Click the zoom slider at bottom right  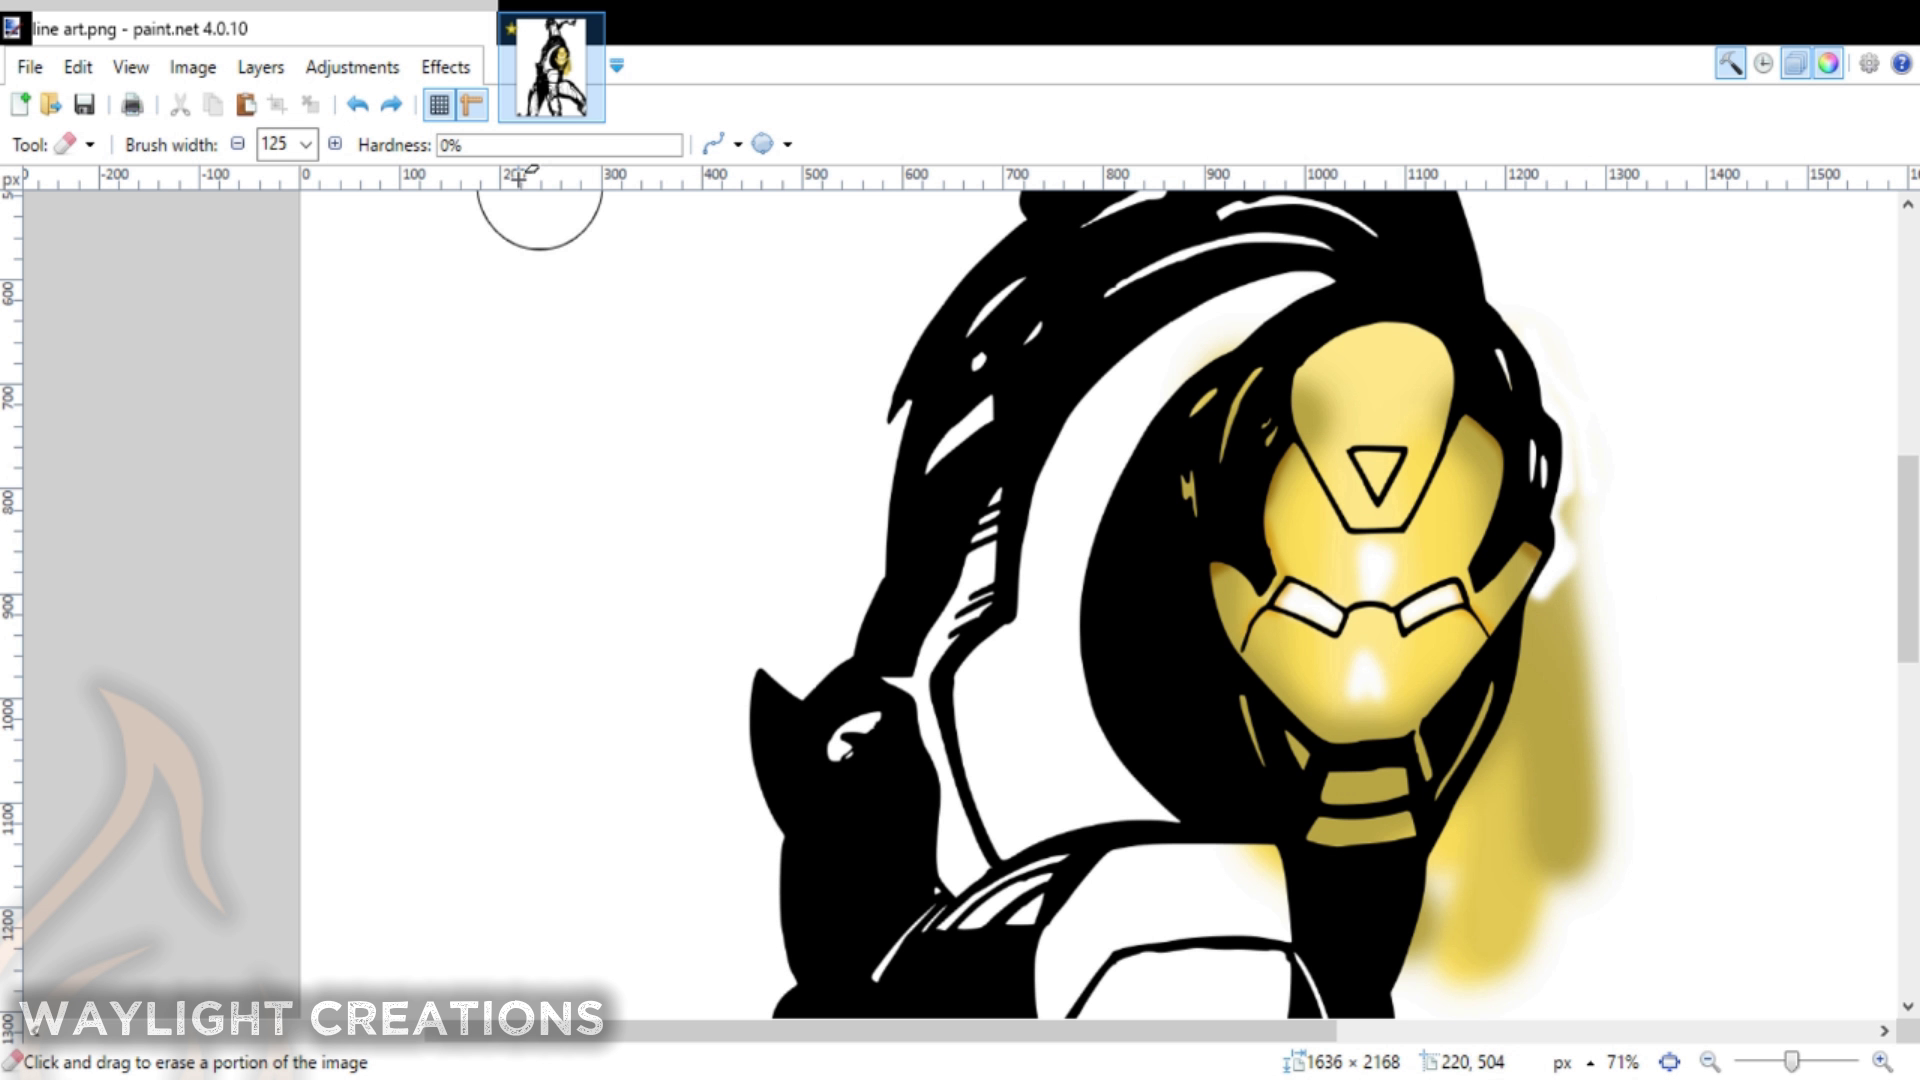[1792, 1062]
